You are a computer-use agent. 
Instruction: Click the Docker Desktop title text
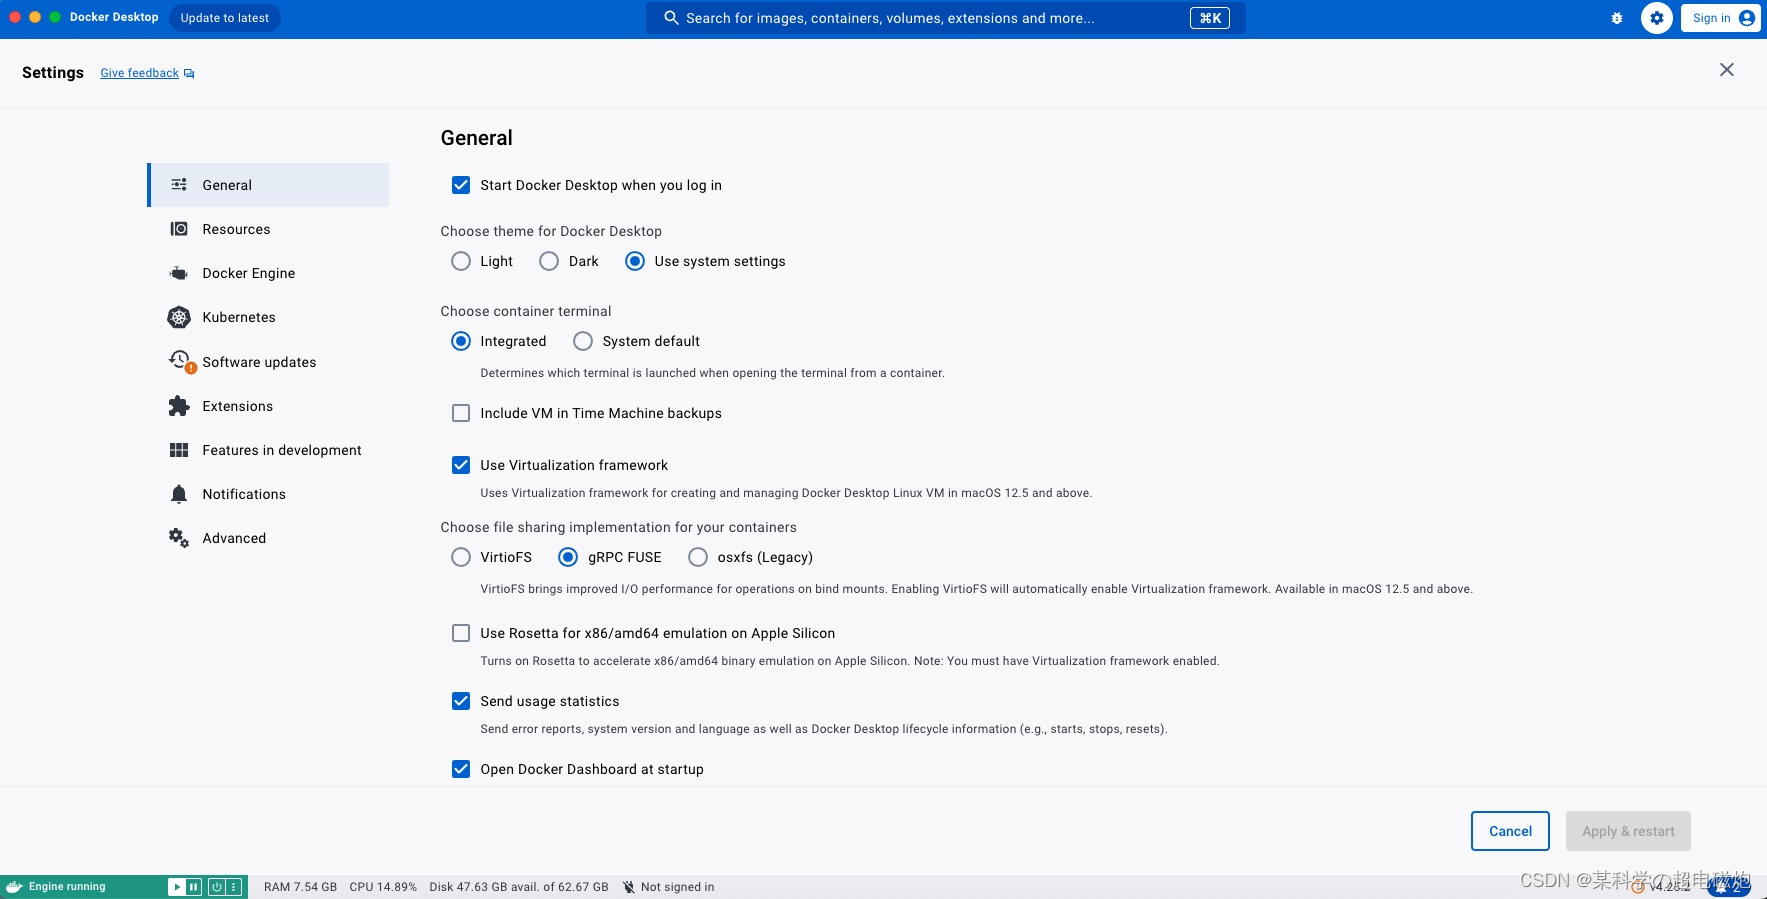tap(114, 17)
